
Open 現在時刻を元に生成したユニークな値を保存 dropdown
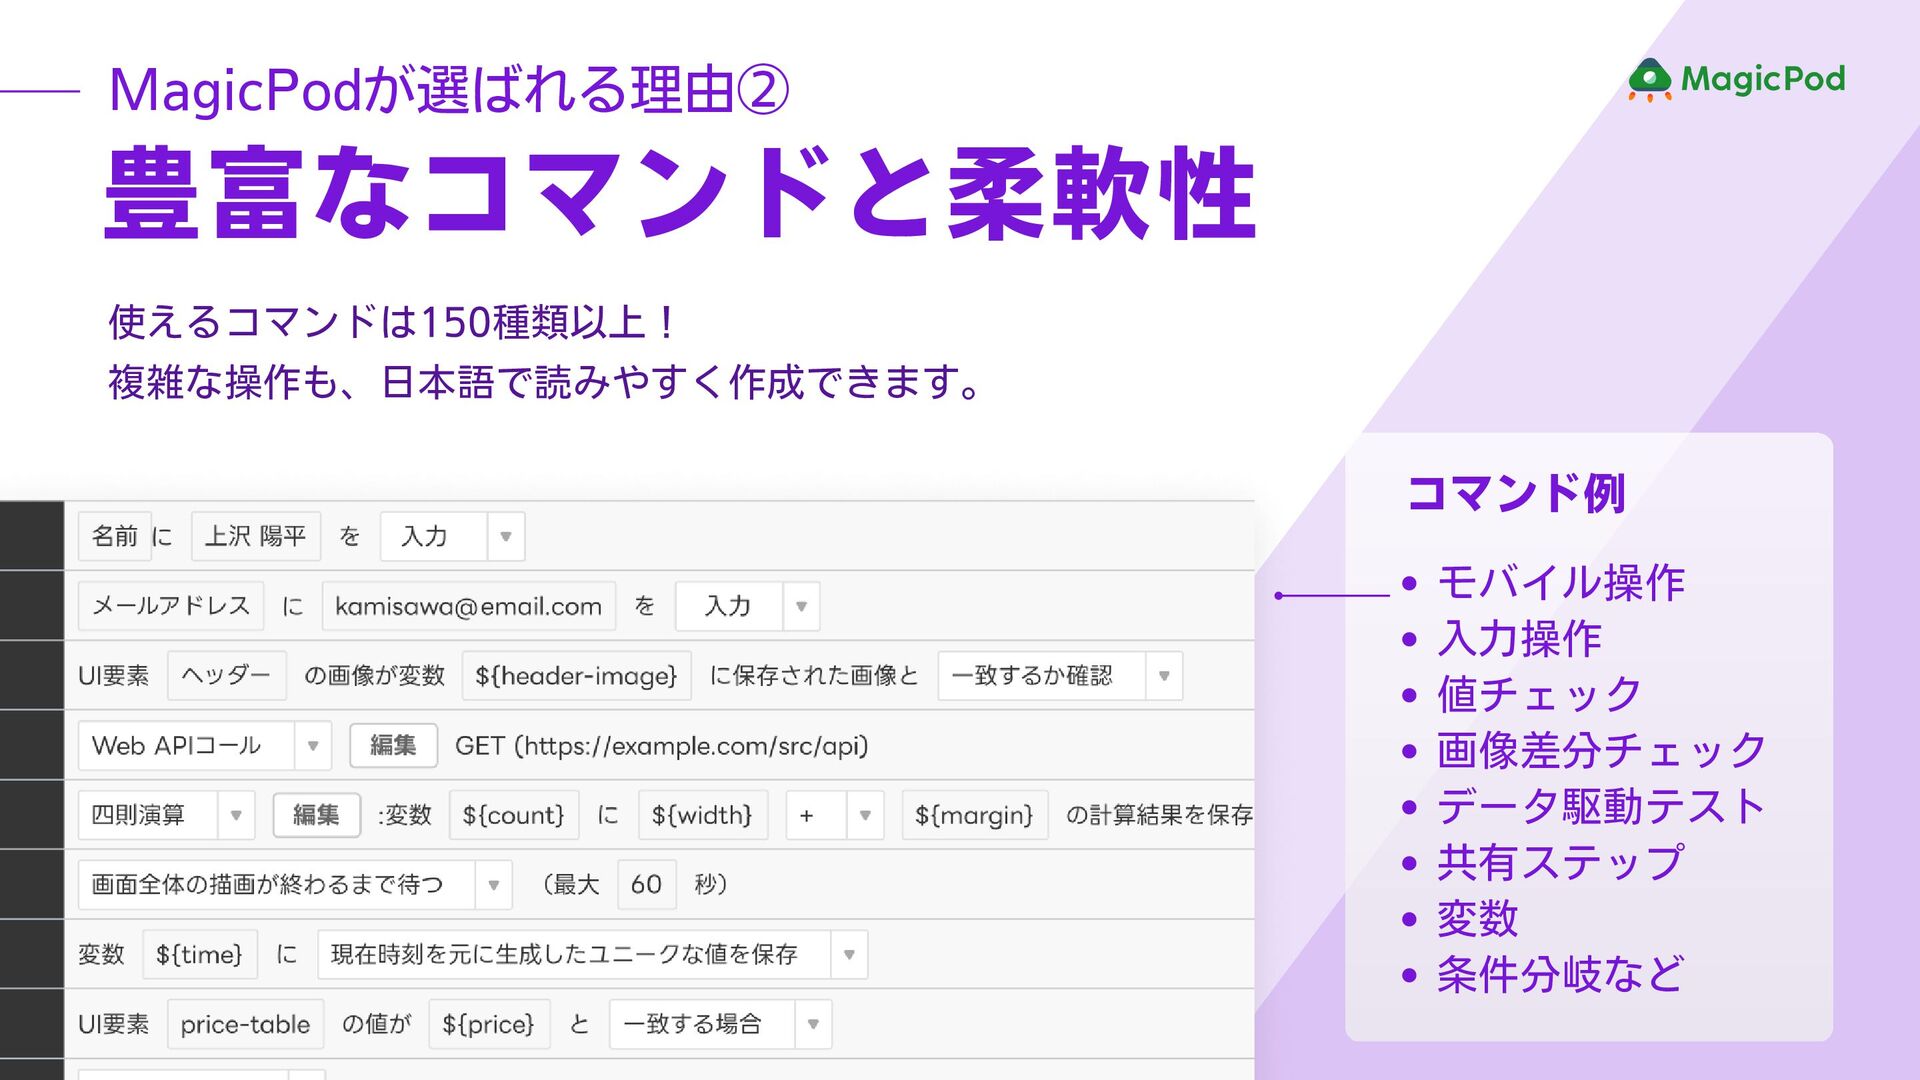point(848,955)
